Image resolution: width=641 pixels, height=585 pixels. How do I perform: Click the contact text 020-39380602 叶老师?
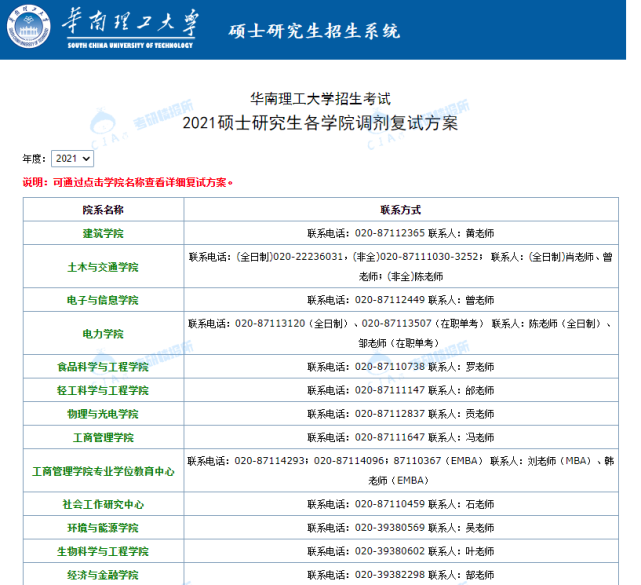pyautogui.click(x=401, y=551)
